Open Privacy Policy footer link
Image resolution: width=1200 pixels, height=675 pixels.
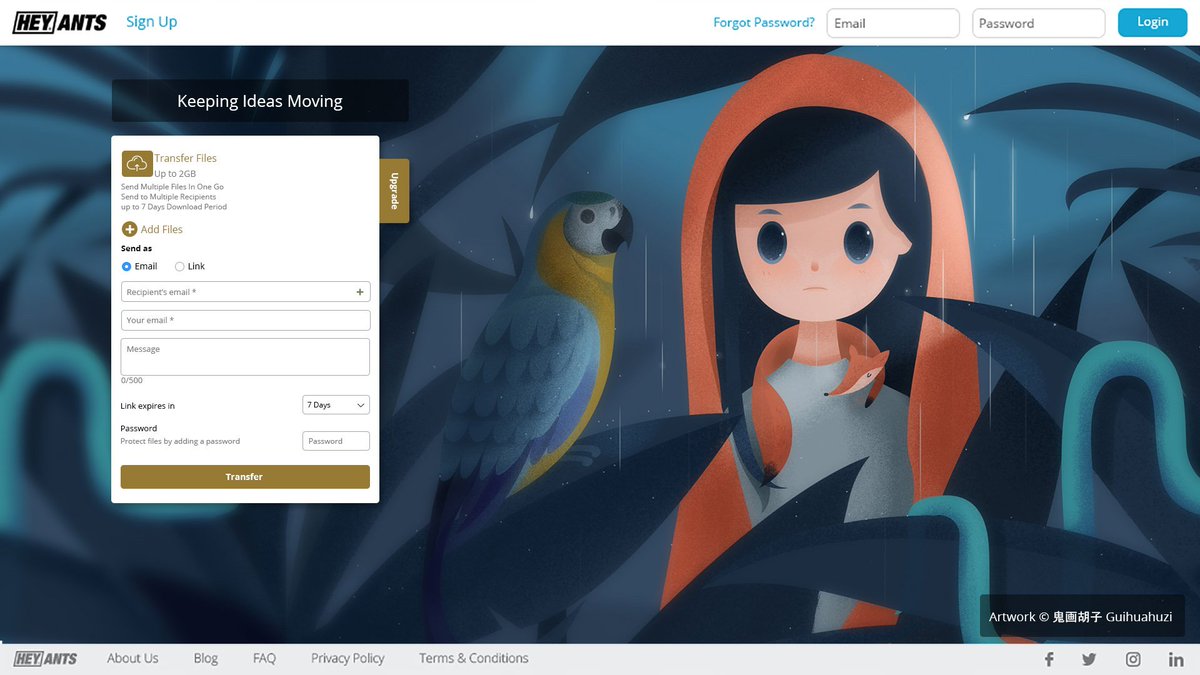point(348,658)
